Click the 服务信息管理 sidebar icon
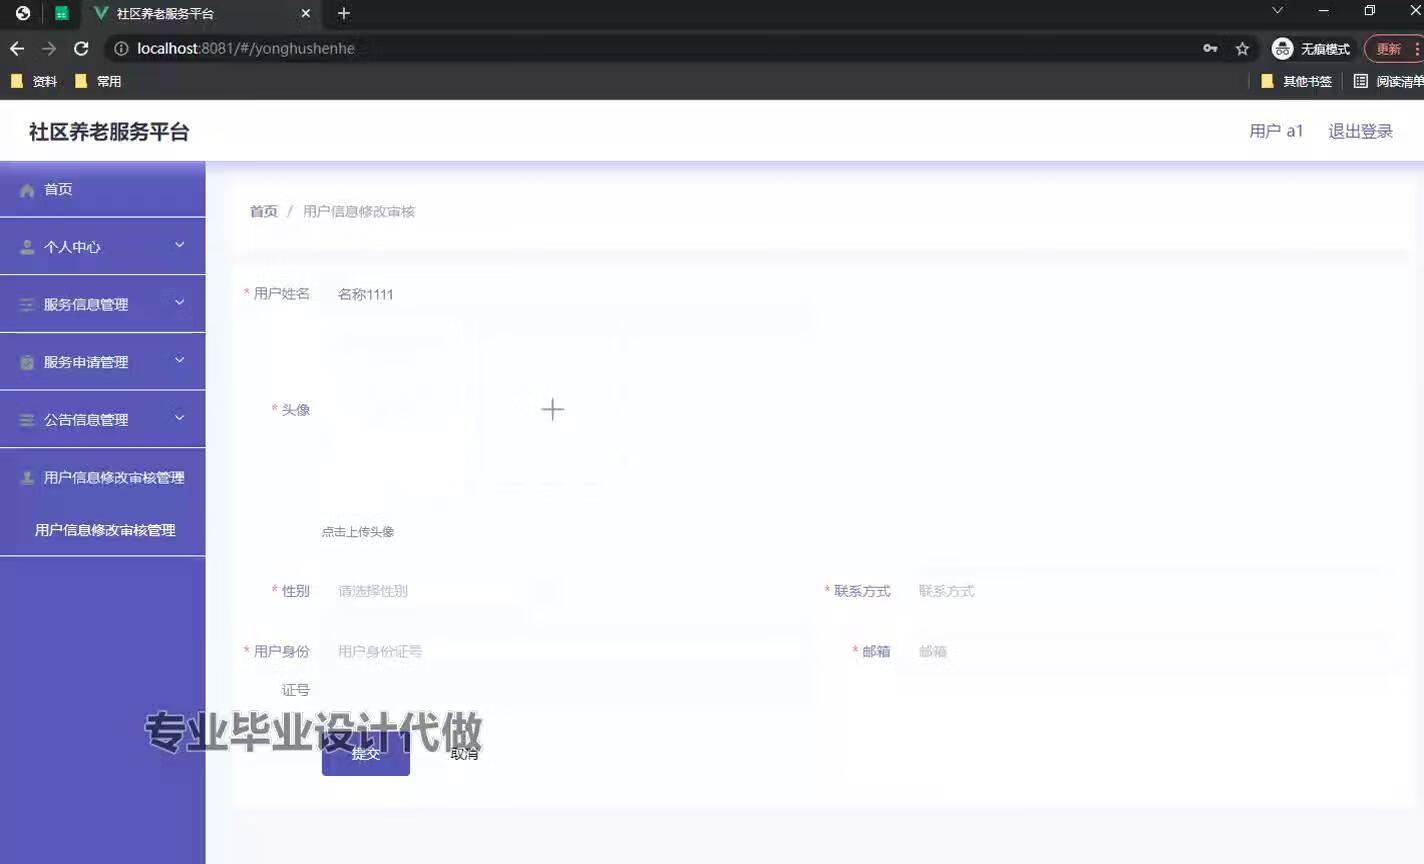This screenshot has height=864, width=1424. coord(27,305)
